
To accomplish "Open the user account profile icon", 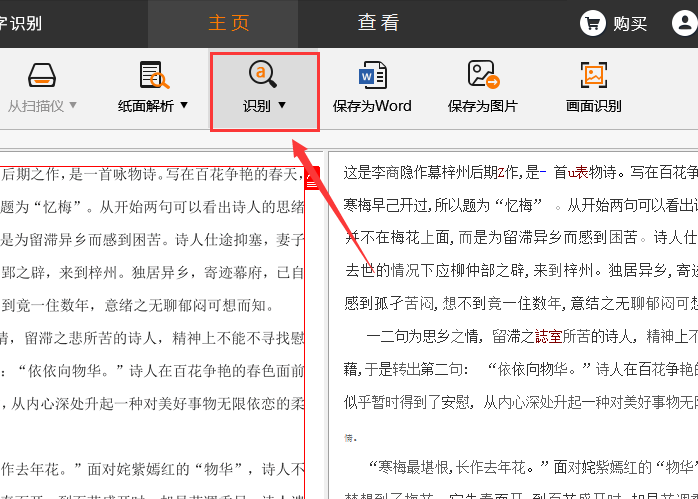I will coord(685,23).
